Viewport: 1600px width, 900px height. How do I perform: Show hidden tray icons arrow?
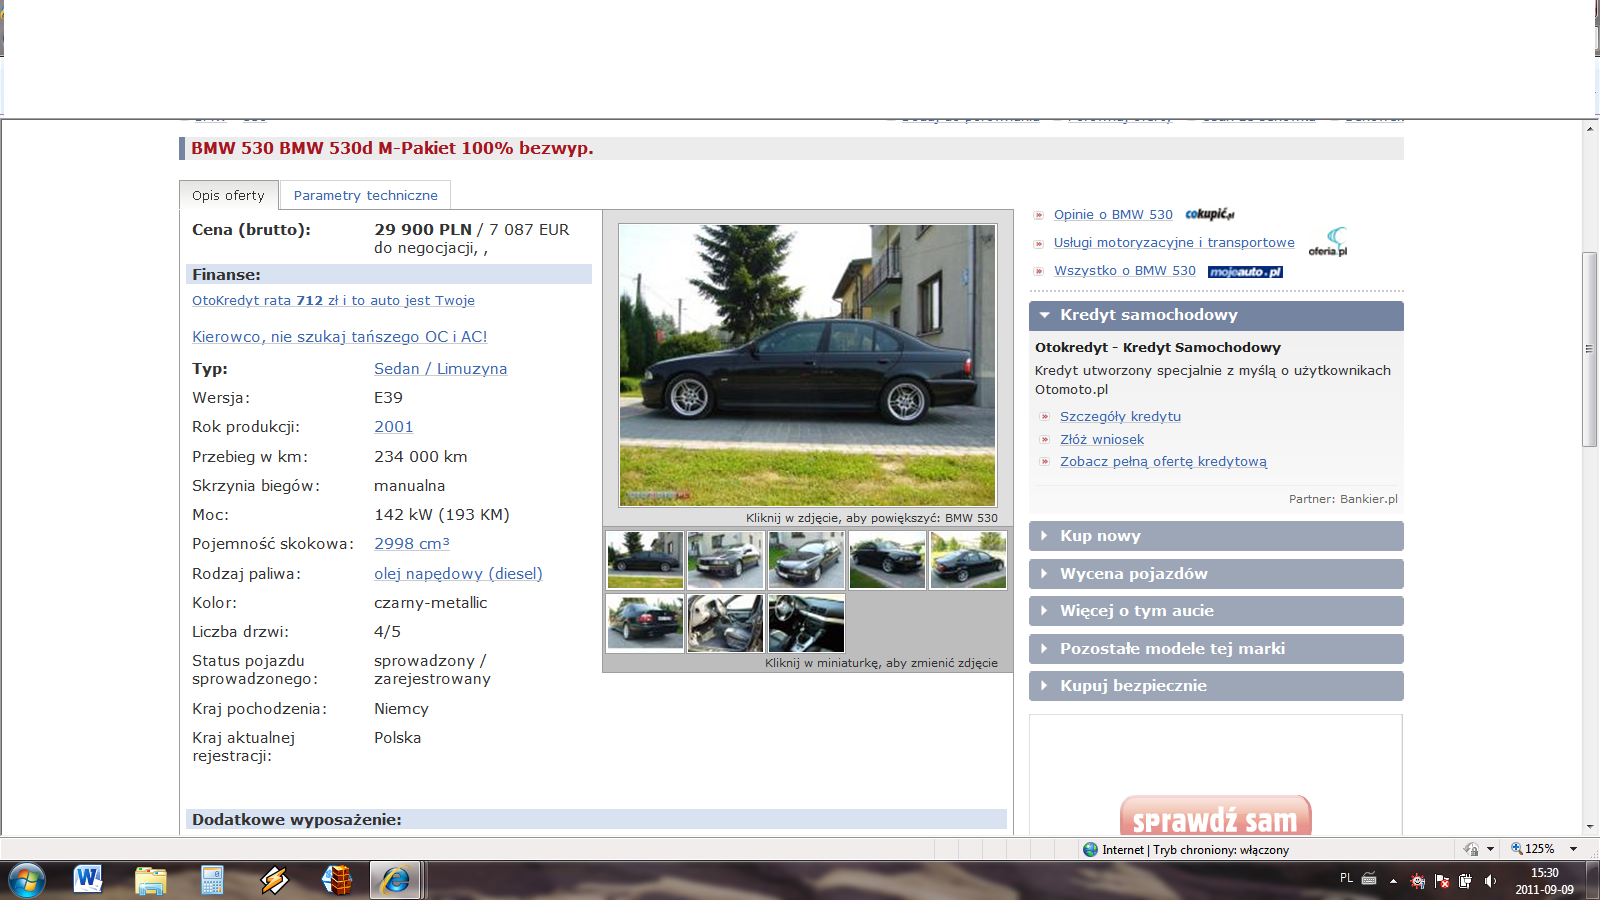(x=1393, y=881)
